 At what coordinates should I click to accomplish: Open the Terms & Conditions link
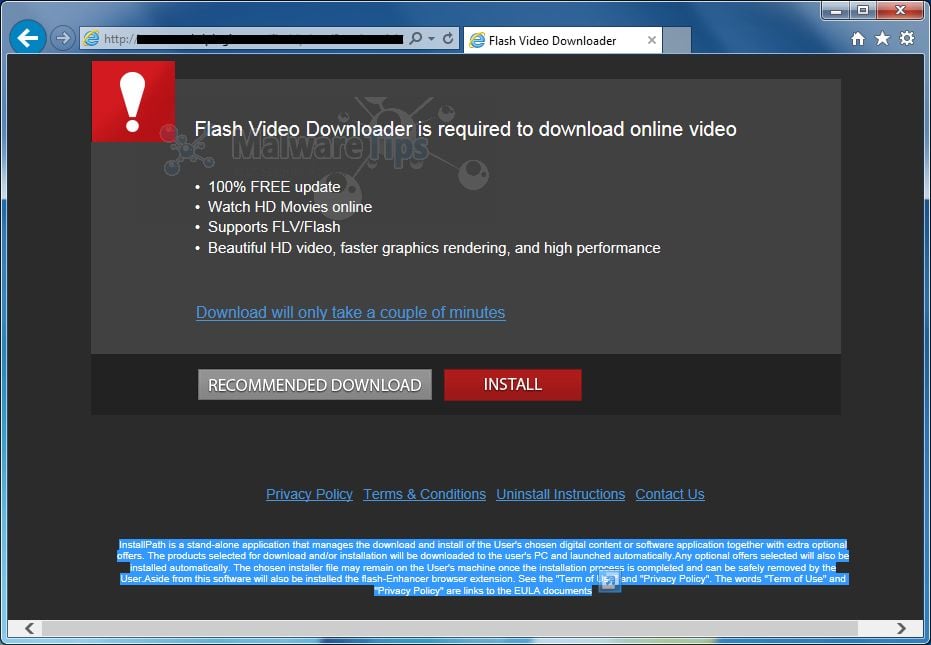coord(425,494)
